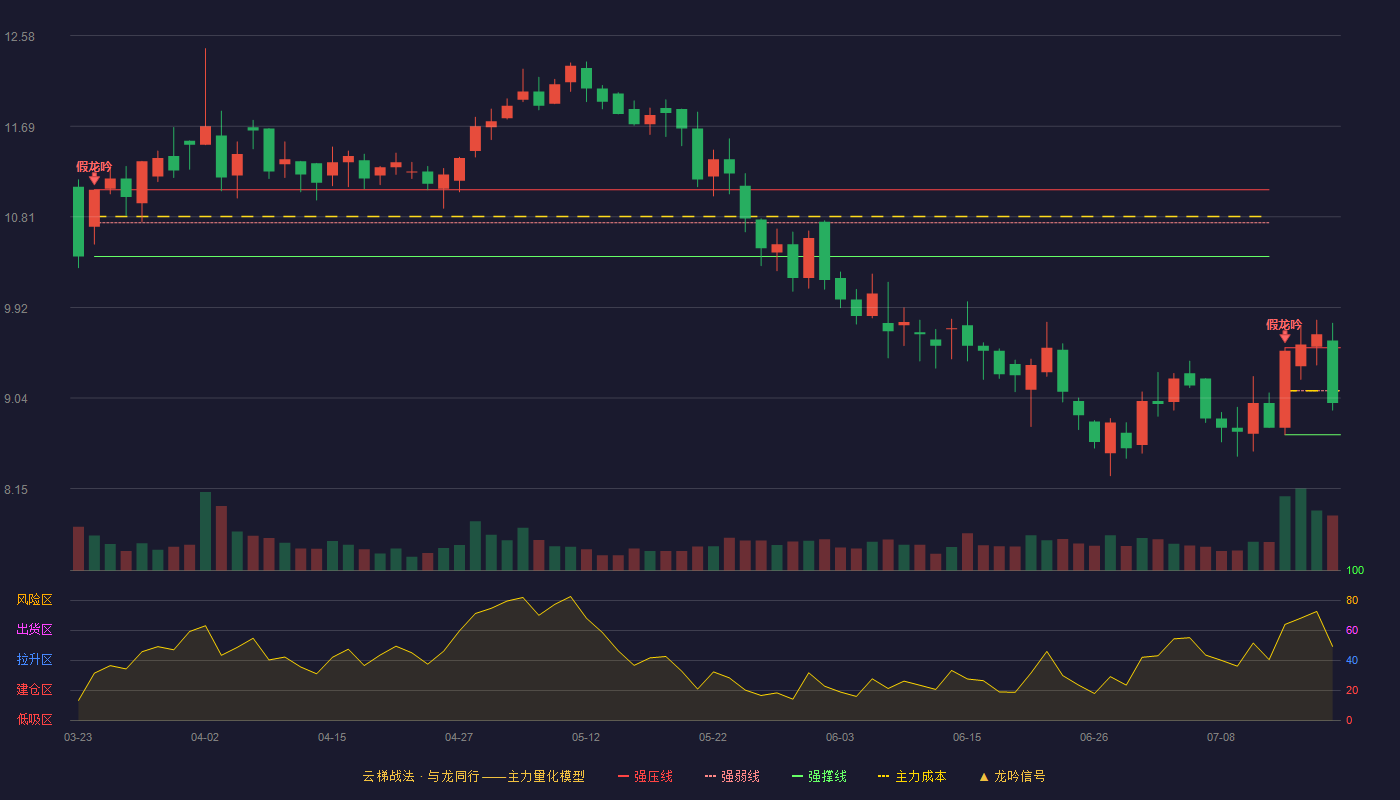Image resolution: width=1400 pixels, height=800 pixels.
Task: Select the 风险区 zone label
Action: pos(34,600)
